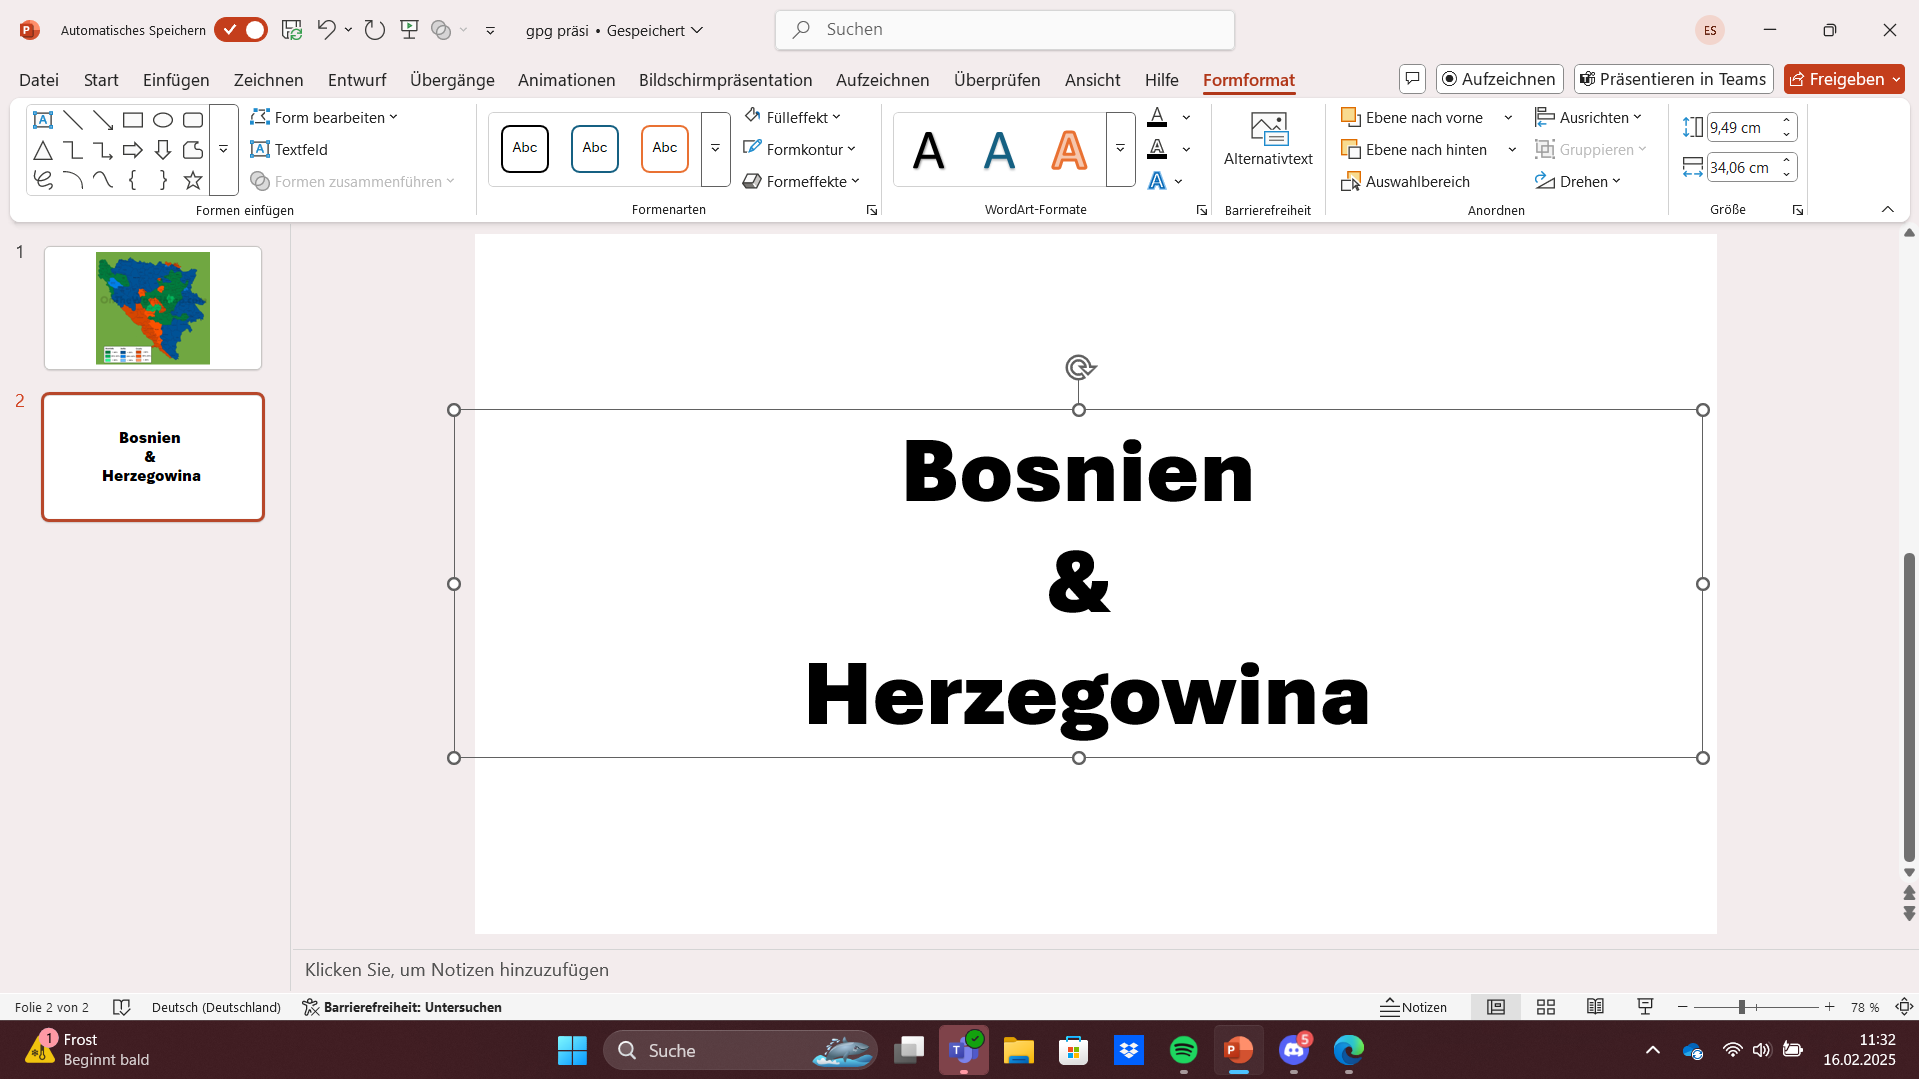The height and width of the screenshot is (1079, 1919).
Task: Expand the shapes gallery
Action: (224, 149)
